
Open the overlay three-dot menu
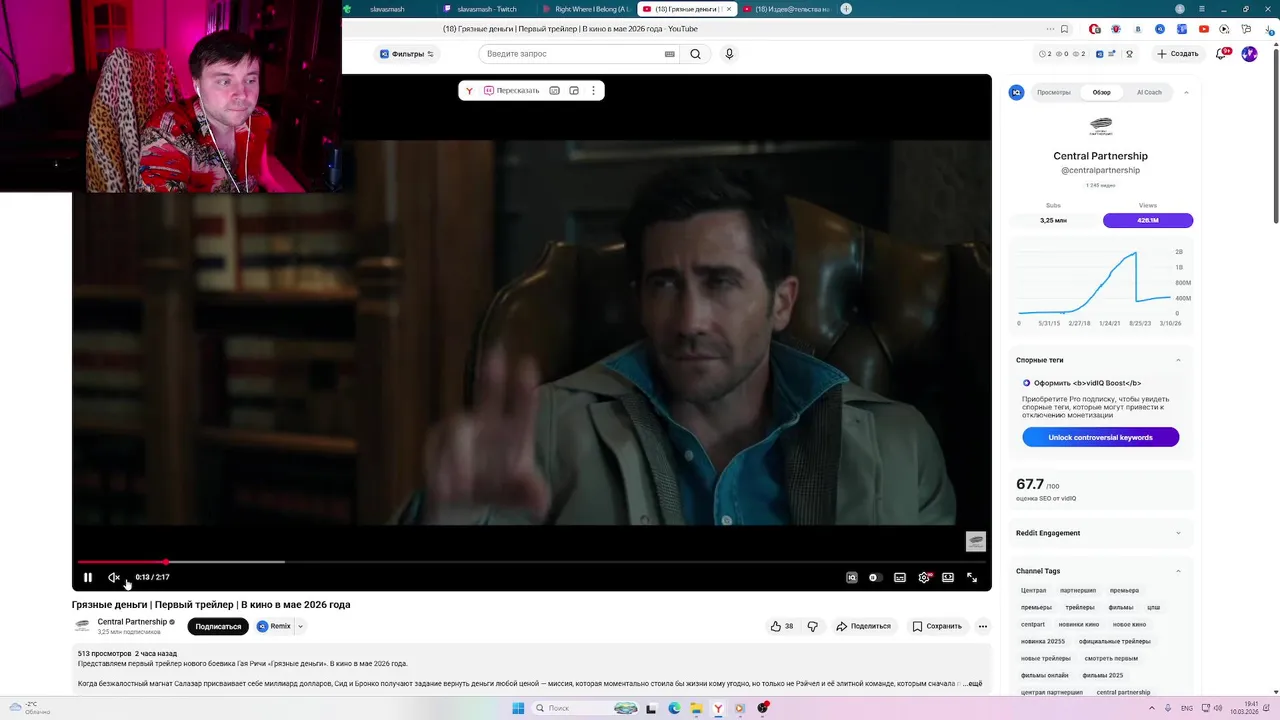tap(593, 91)
